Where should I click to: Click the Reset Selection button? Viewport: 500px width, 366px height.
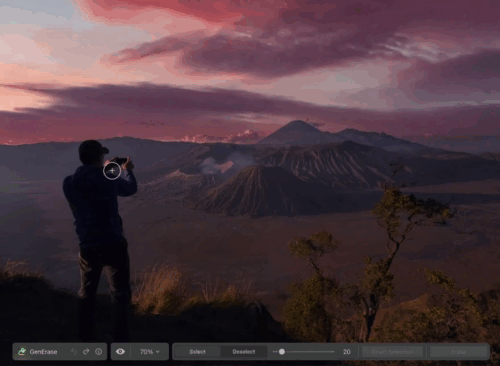click(392, 352)
